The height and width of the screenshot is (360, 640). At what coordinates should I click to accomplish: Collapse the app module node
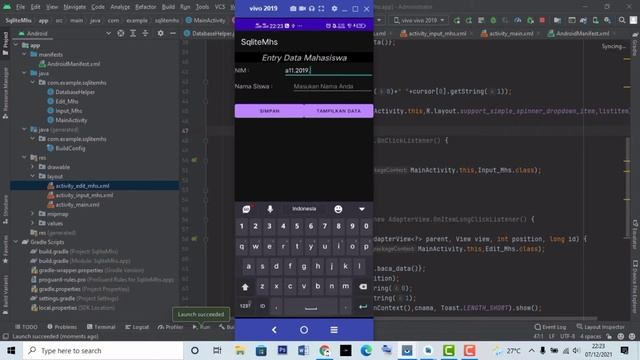click(16, 45)
